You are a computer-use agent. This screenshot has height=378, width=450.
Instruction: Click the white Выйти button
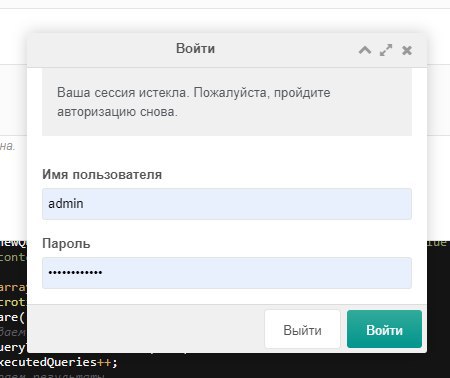302,329
